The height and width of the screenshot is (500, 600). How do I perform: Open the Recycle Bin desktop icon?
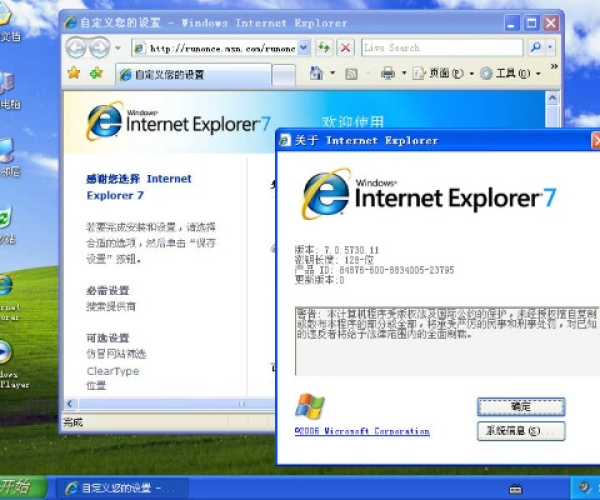(x=6, y=226)
